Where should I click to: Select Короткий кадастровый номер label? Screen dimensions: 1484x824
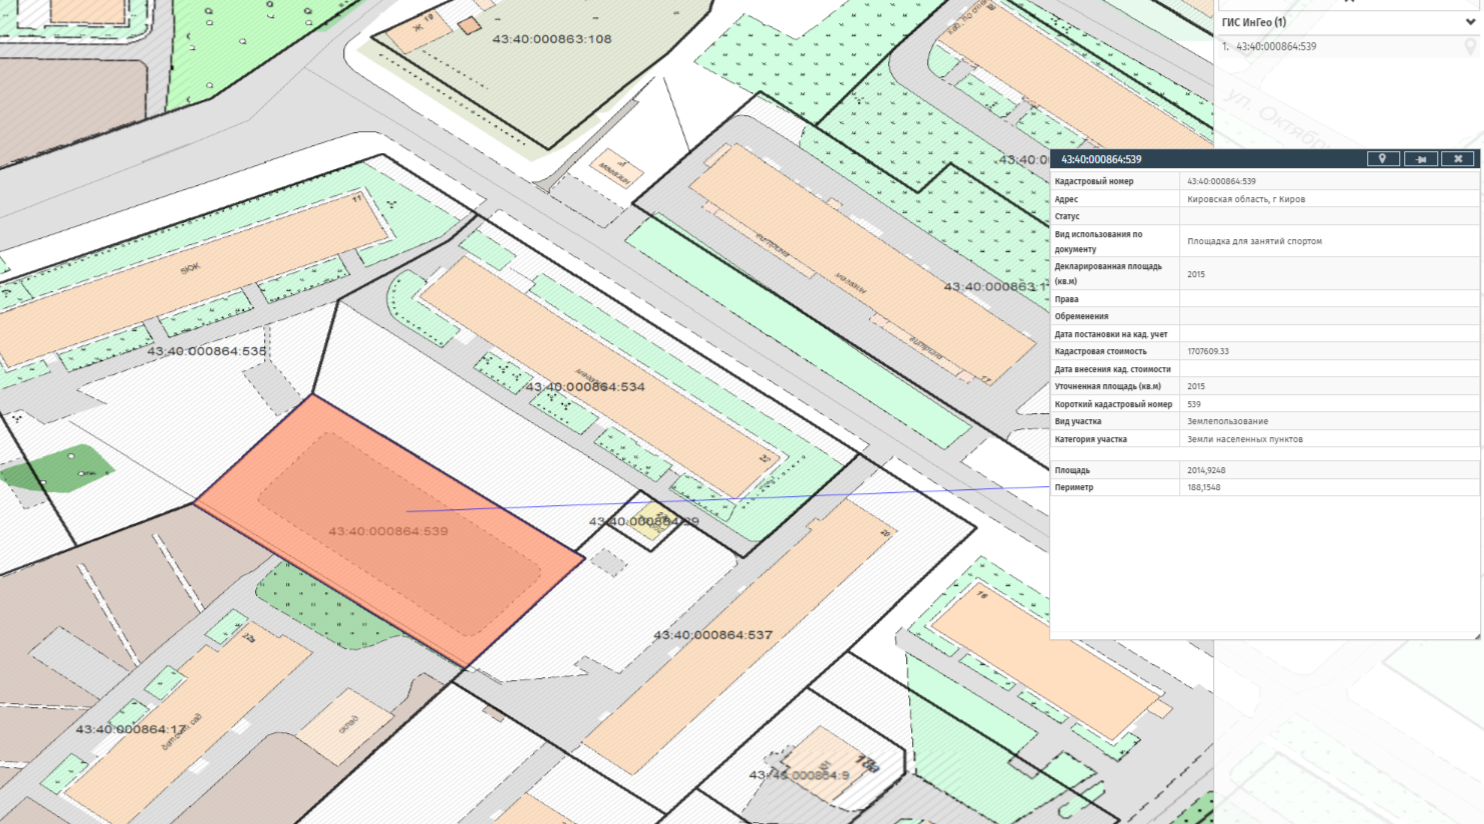click(x=1113, y=404)
